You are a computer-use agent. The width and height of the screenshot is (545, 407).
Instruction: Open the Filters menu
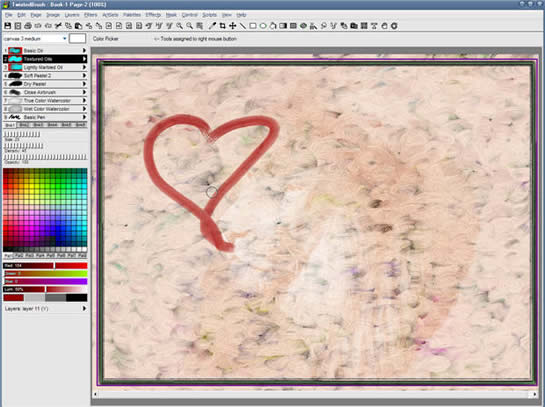[90, 15]
